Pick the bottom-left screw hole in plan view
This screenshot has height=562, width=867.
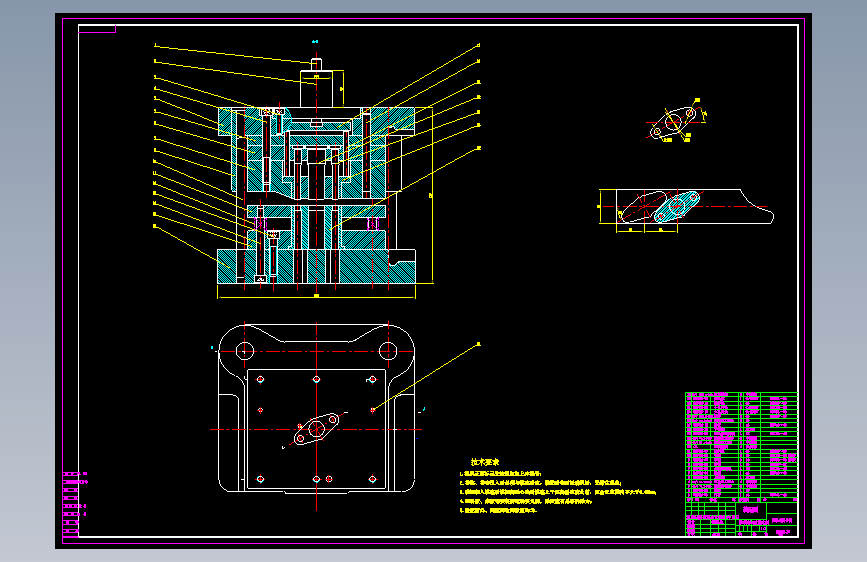pyautogui.click(x=260, y=479)
